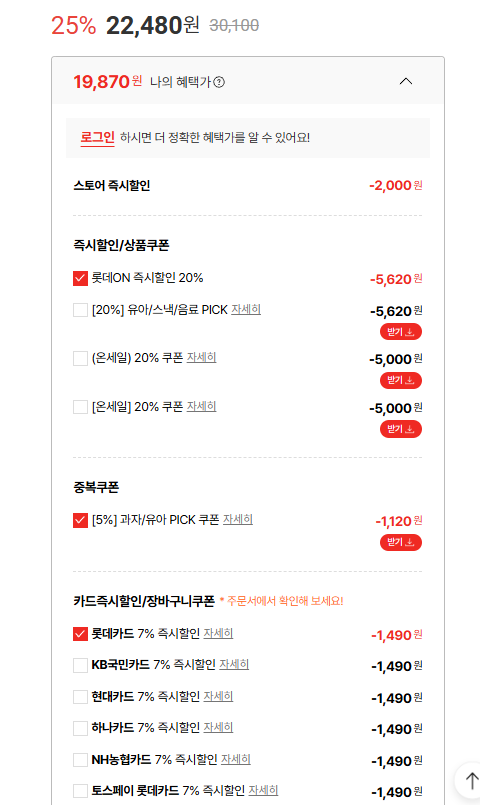This screenshot has width=480, height=805.
Task: Download the 5% 과자/유아 PICK coupon
Action: pyautogui.click(x=401, y=542)
